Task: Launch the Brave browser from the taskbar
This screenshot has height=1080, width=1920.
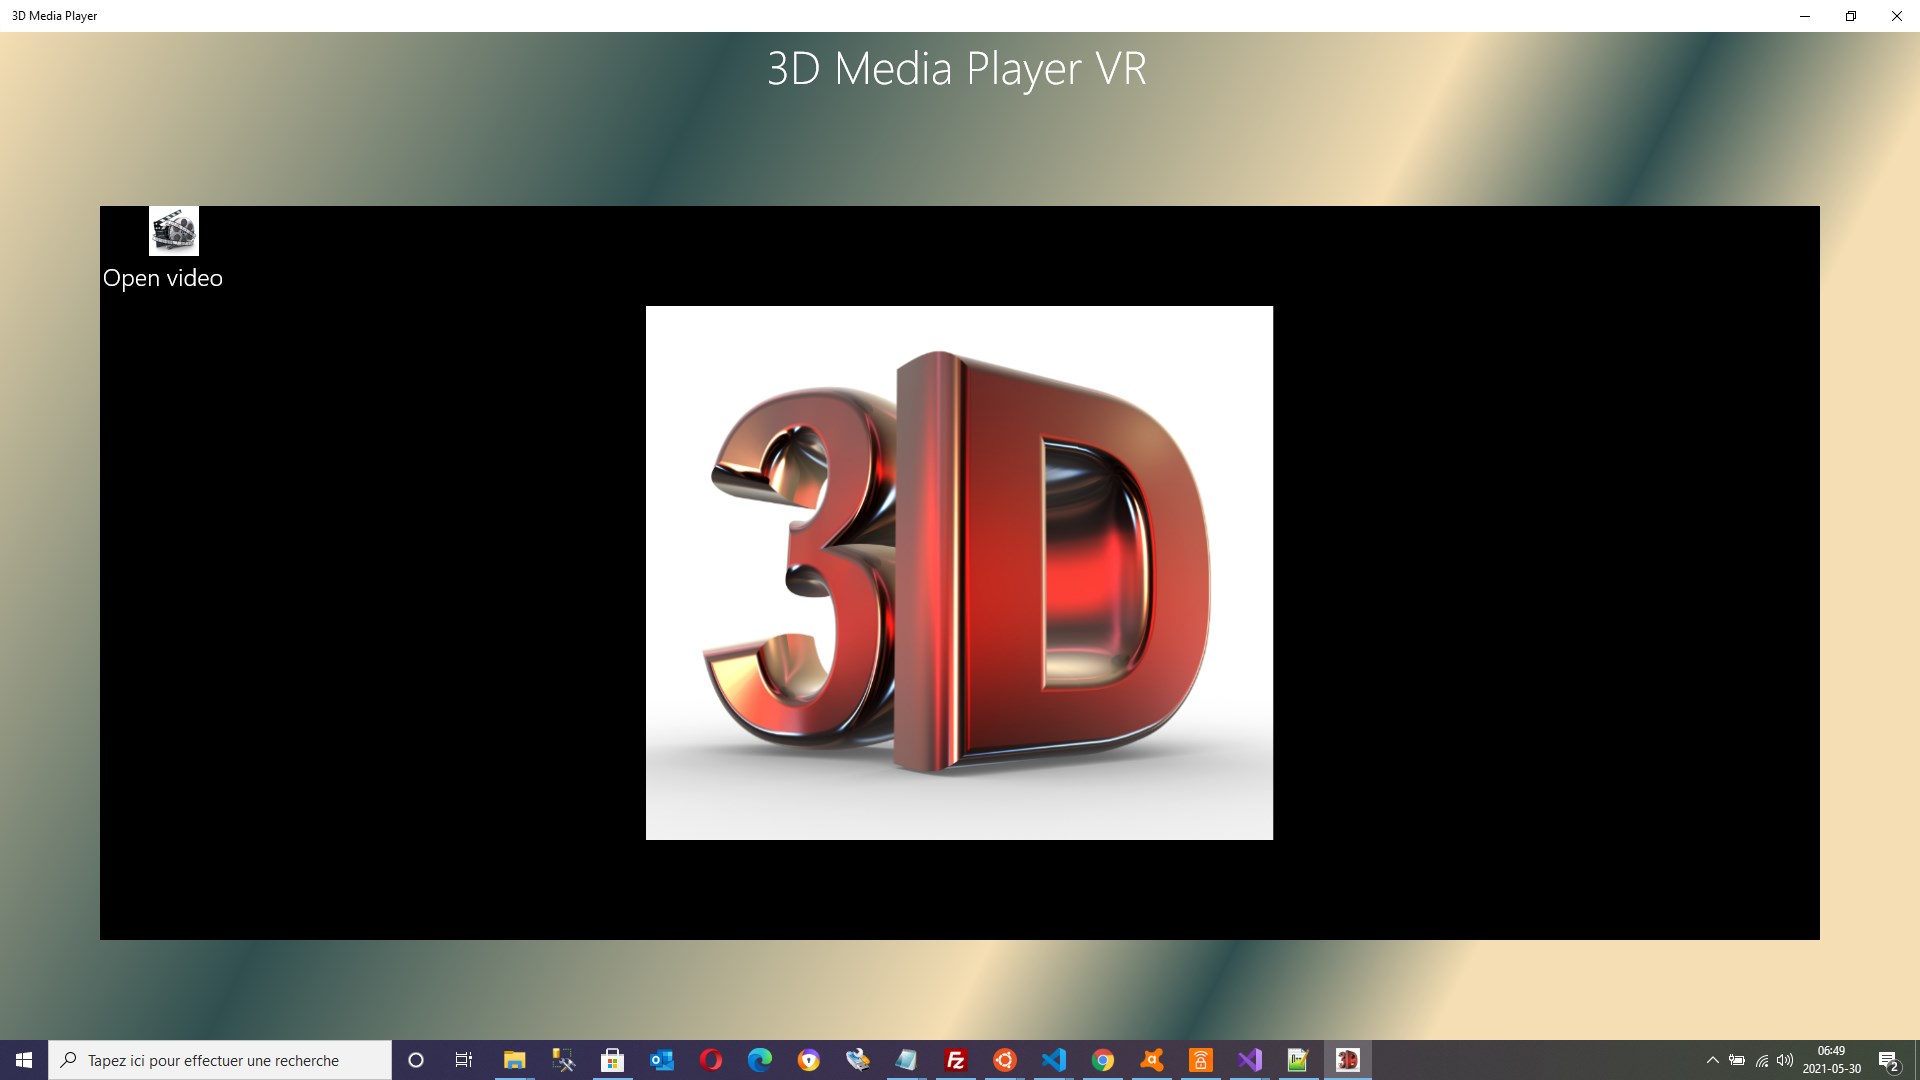Action: point(809,1060)
